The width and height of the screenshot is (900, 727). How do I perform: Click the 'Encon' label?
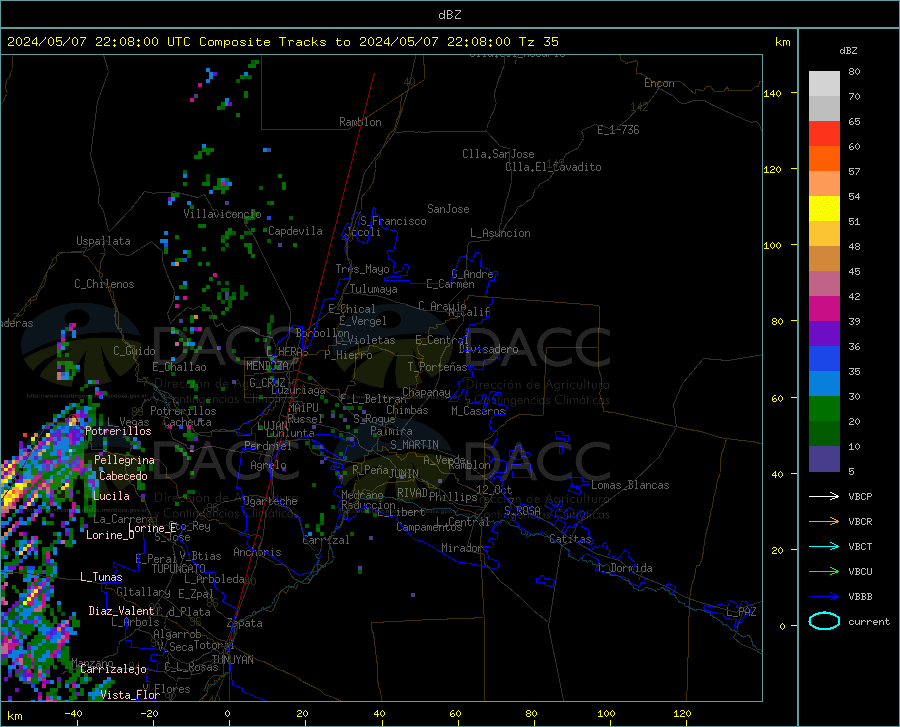(659, 83)
